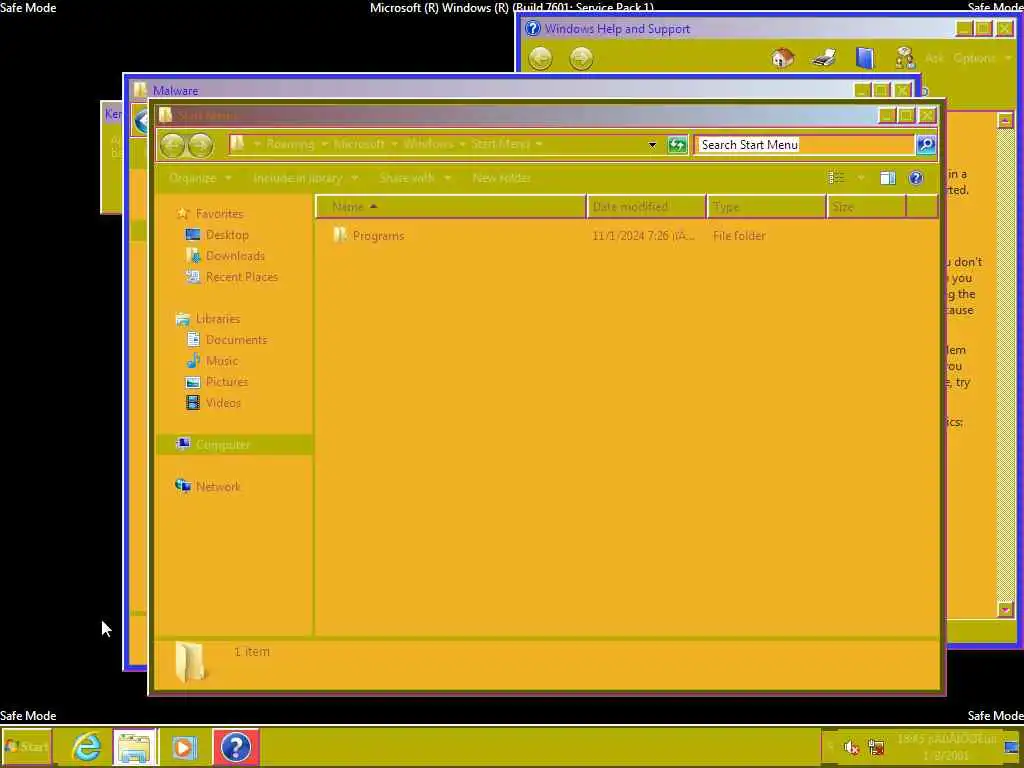Go back in Start Menu explorer
Viewport: 1024px width, 768px height.
pos(172,145)
